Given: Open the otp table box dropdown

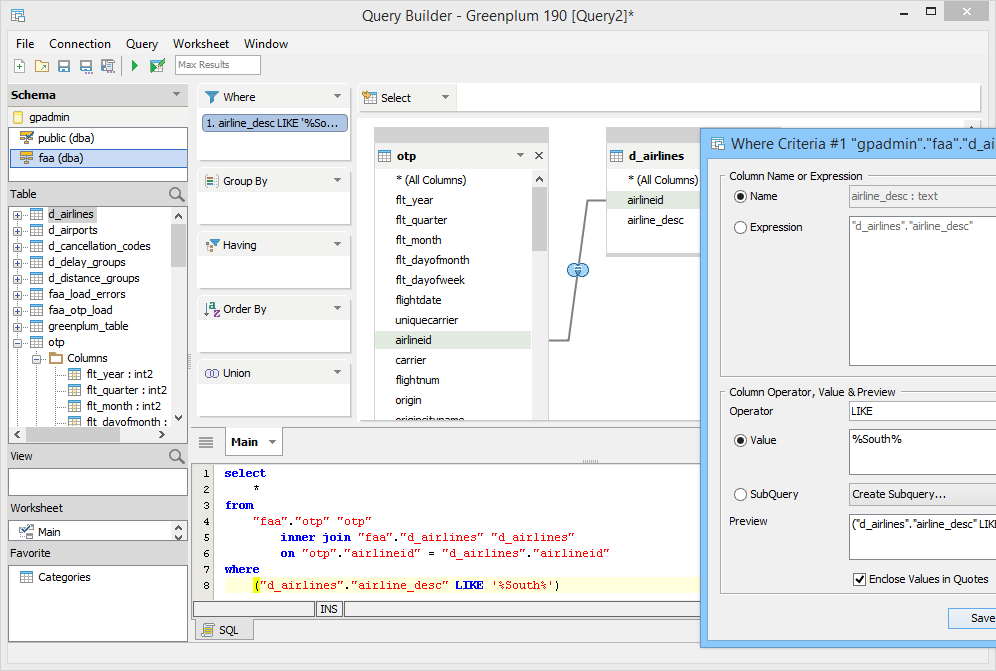Looking at the screenshot, I should [520, 155].
